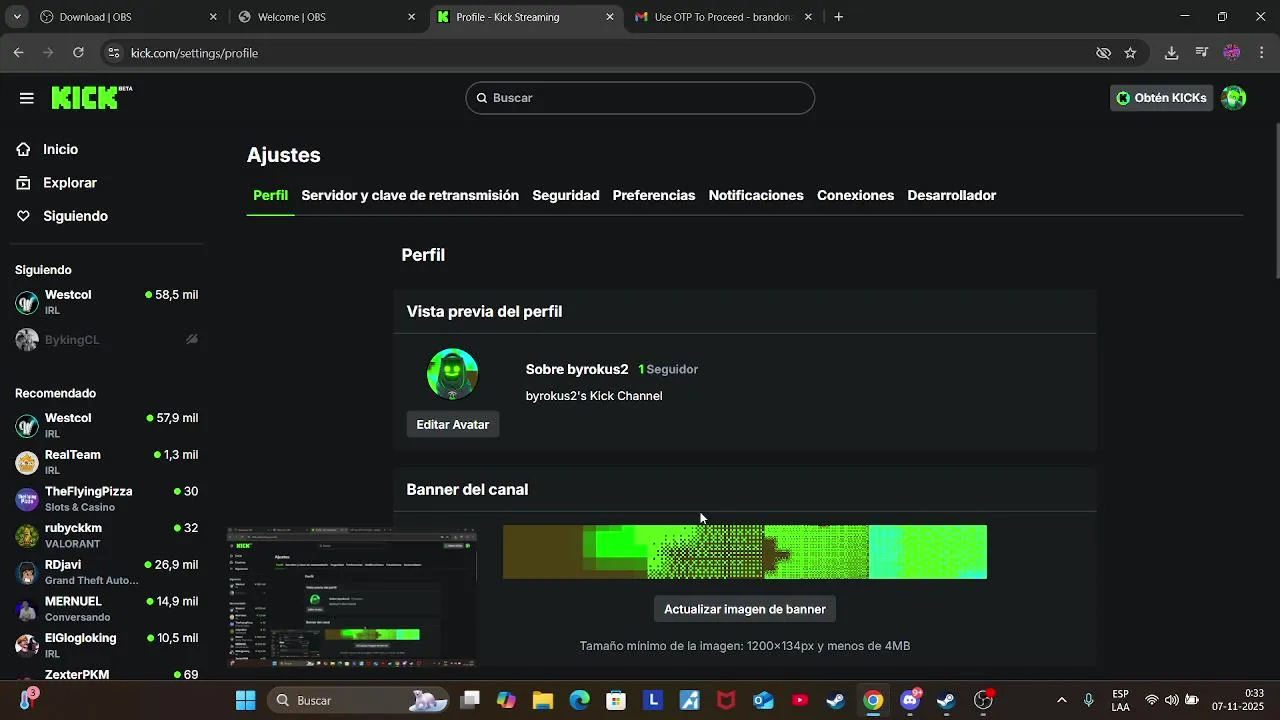
Task: Open the user avatar menu at top right
Action: pos(1234,98)
